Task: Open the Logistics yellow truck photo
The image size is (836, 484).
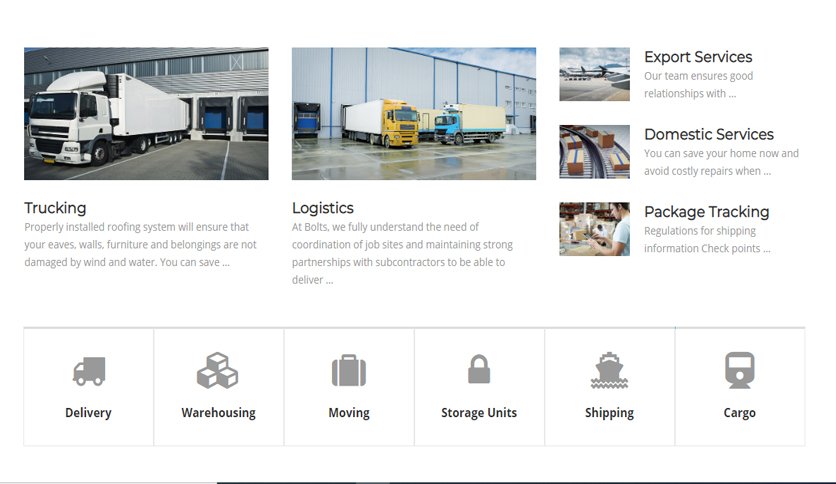Action: (414, 114)
